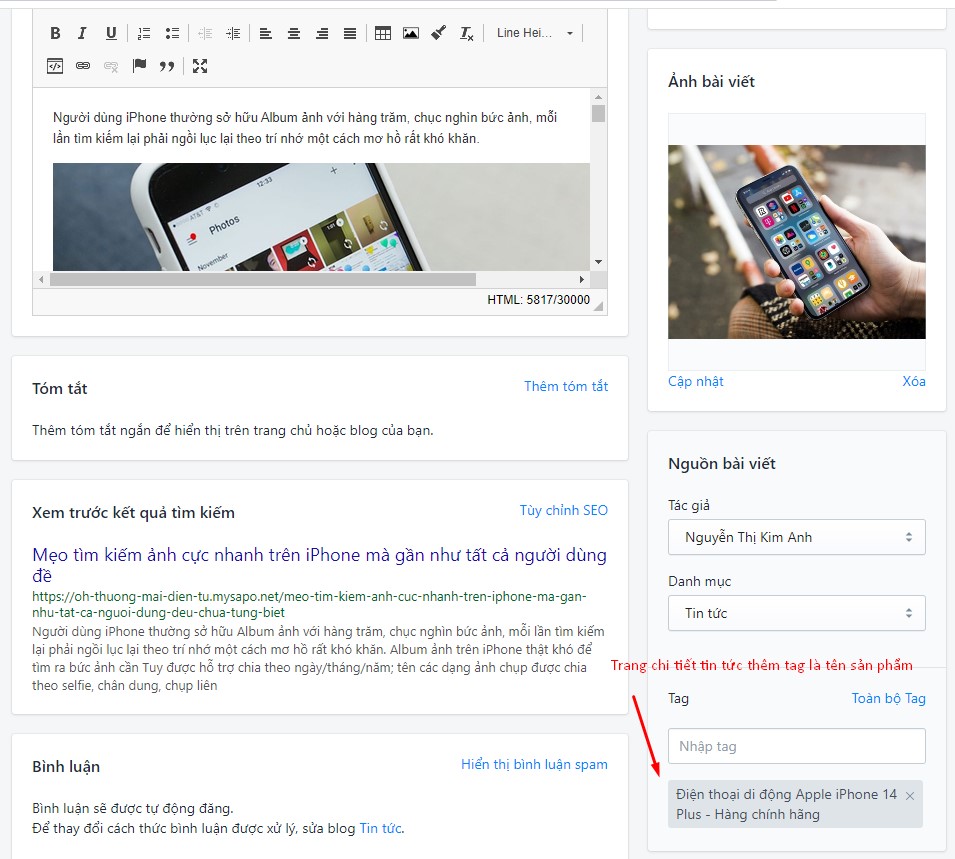Toggle underline formatting
This screenshot has height=859, width=955.
click(111, 33)
